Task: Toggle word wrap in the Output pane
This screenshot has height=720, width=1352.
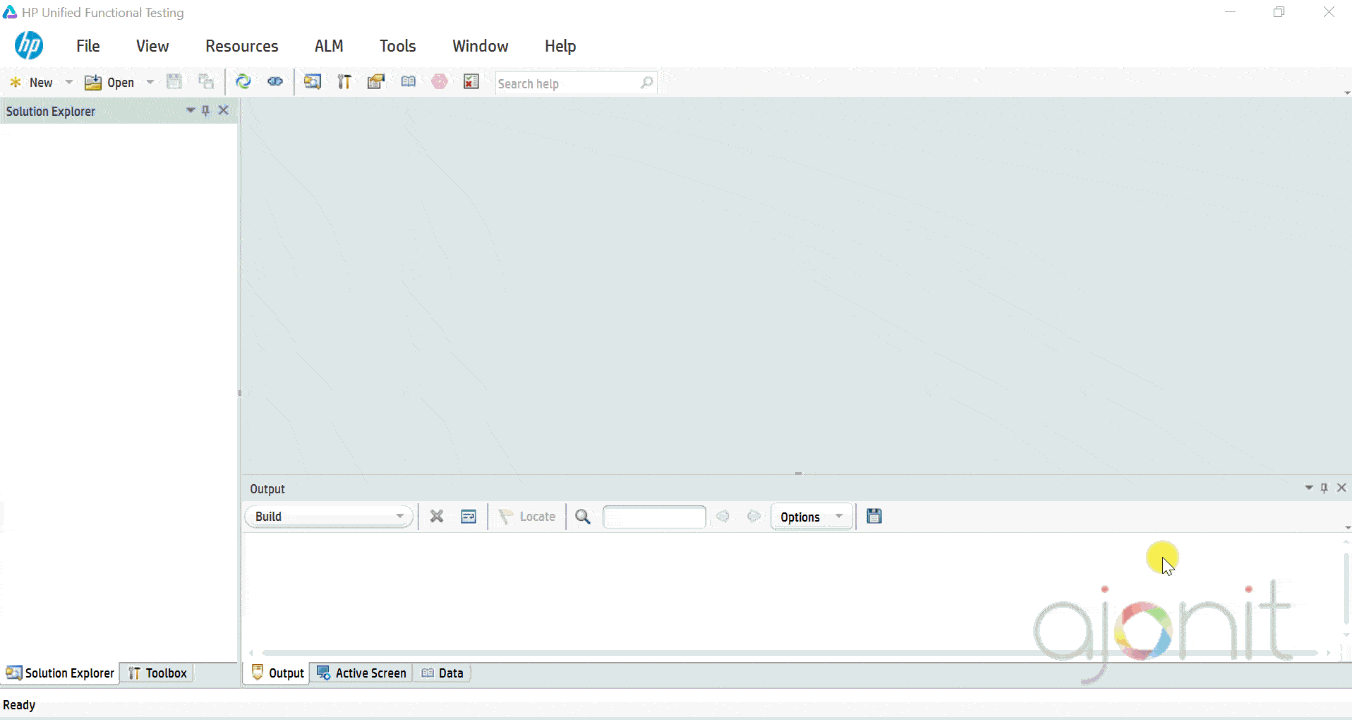Action: point(468,516)
